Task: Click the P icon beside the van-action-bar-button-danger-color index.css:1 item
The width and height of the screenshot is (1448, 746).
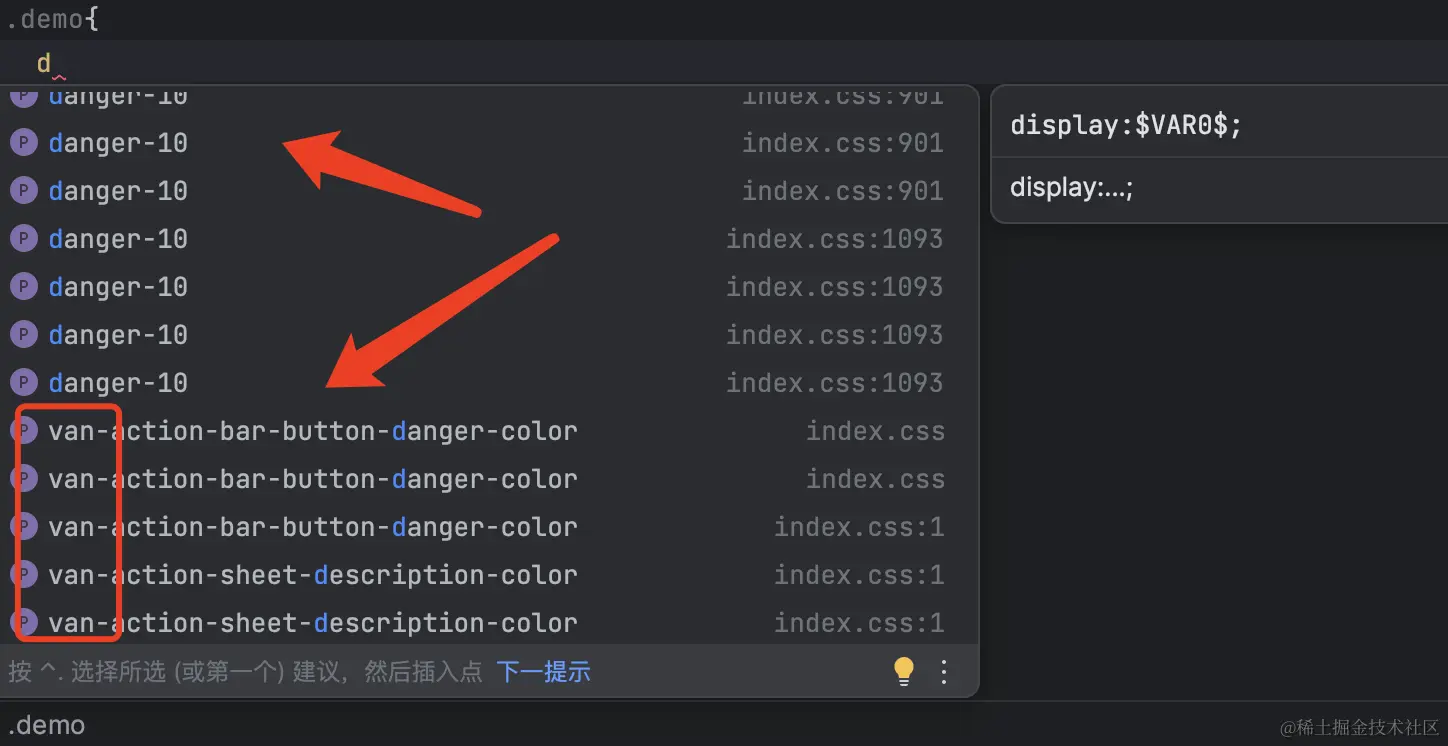Action: pos(24,527)
